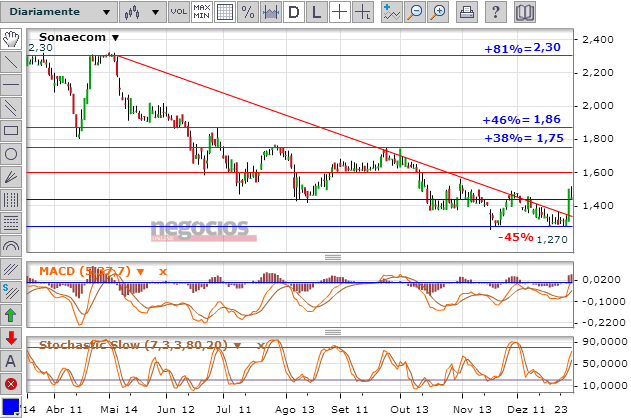Viewport: 631px width, 418px height.
Task: Select the A text annotation tool
Action: 11,361
